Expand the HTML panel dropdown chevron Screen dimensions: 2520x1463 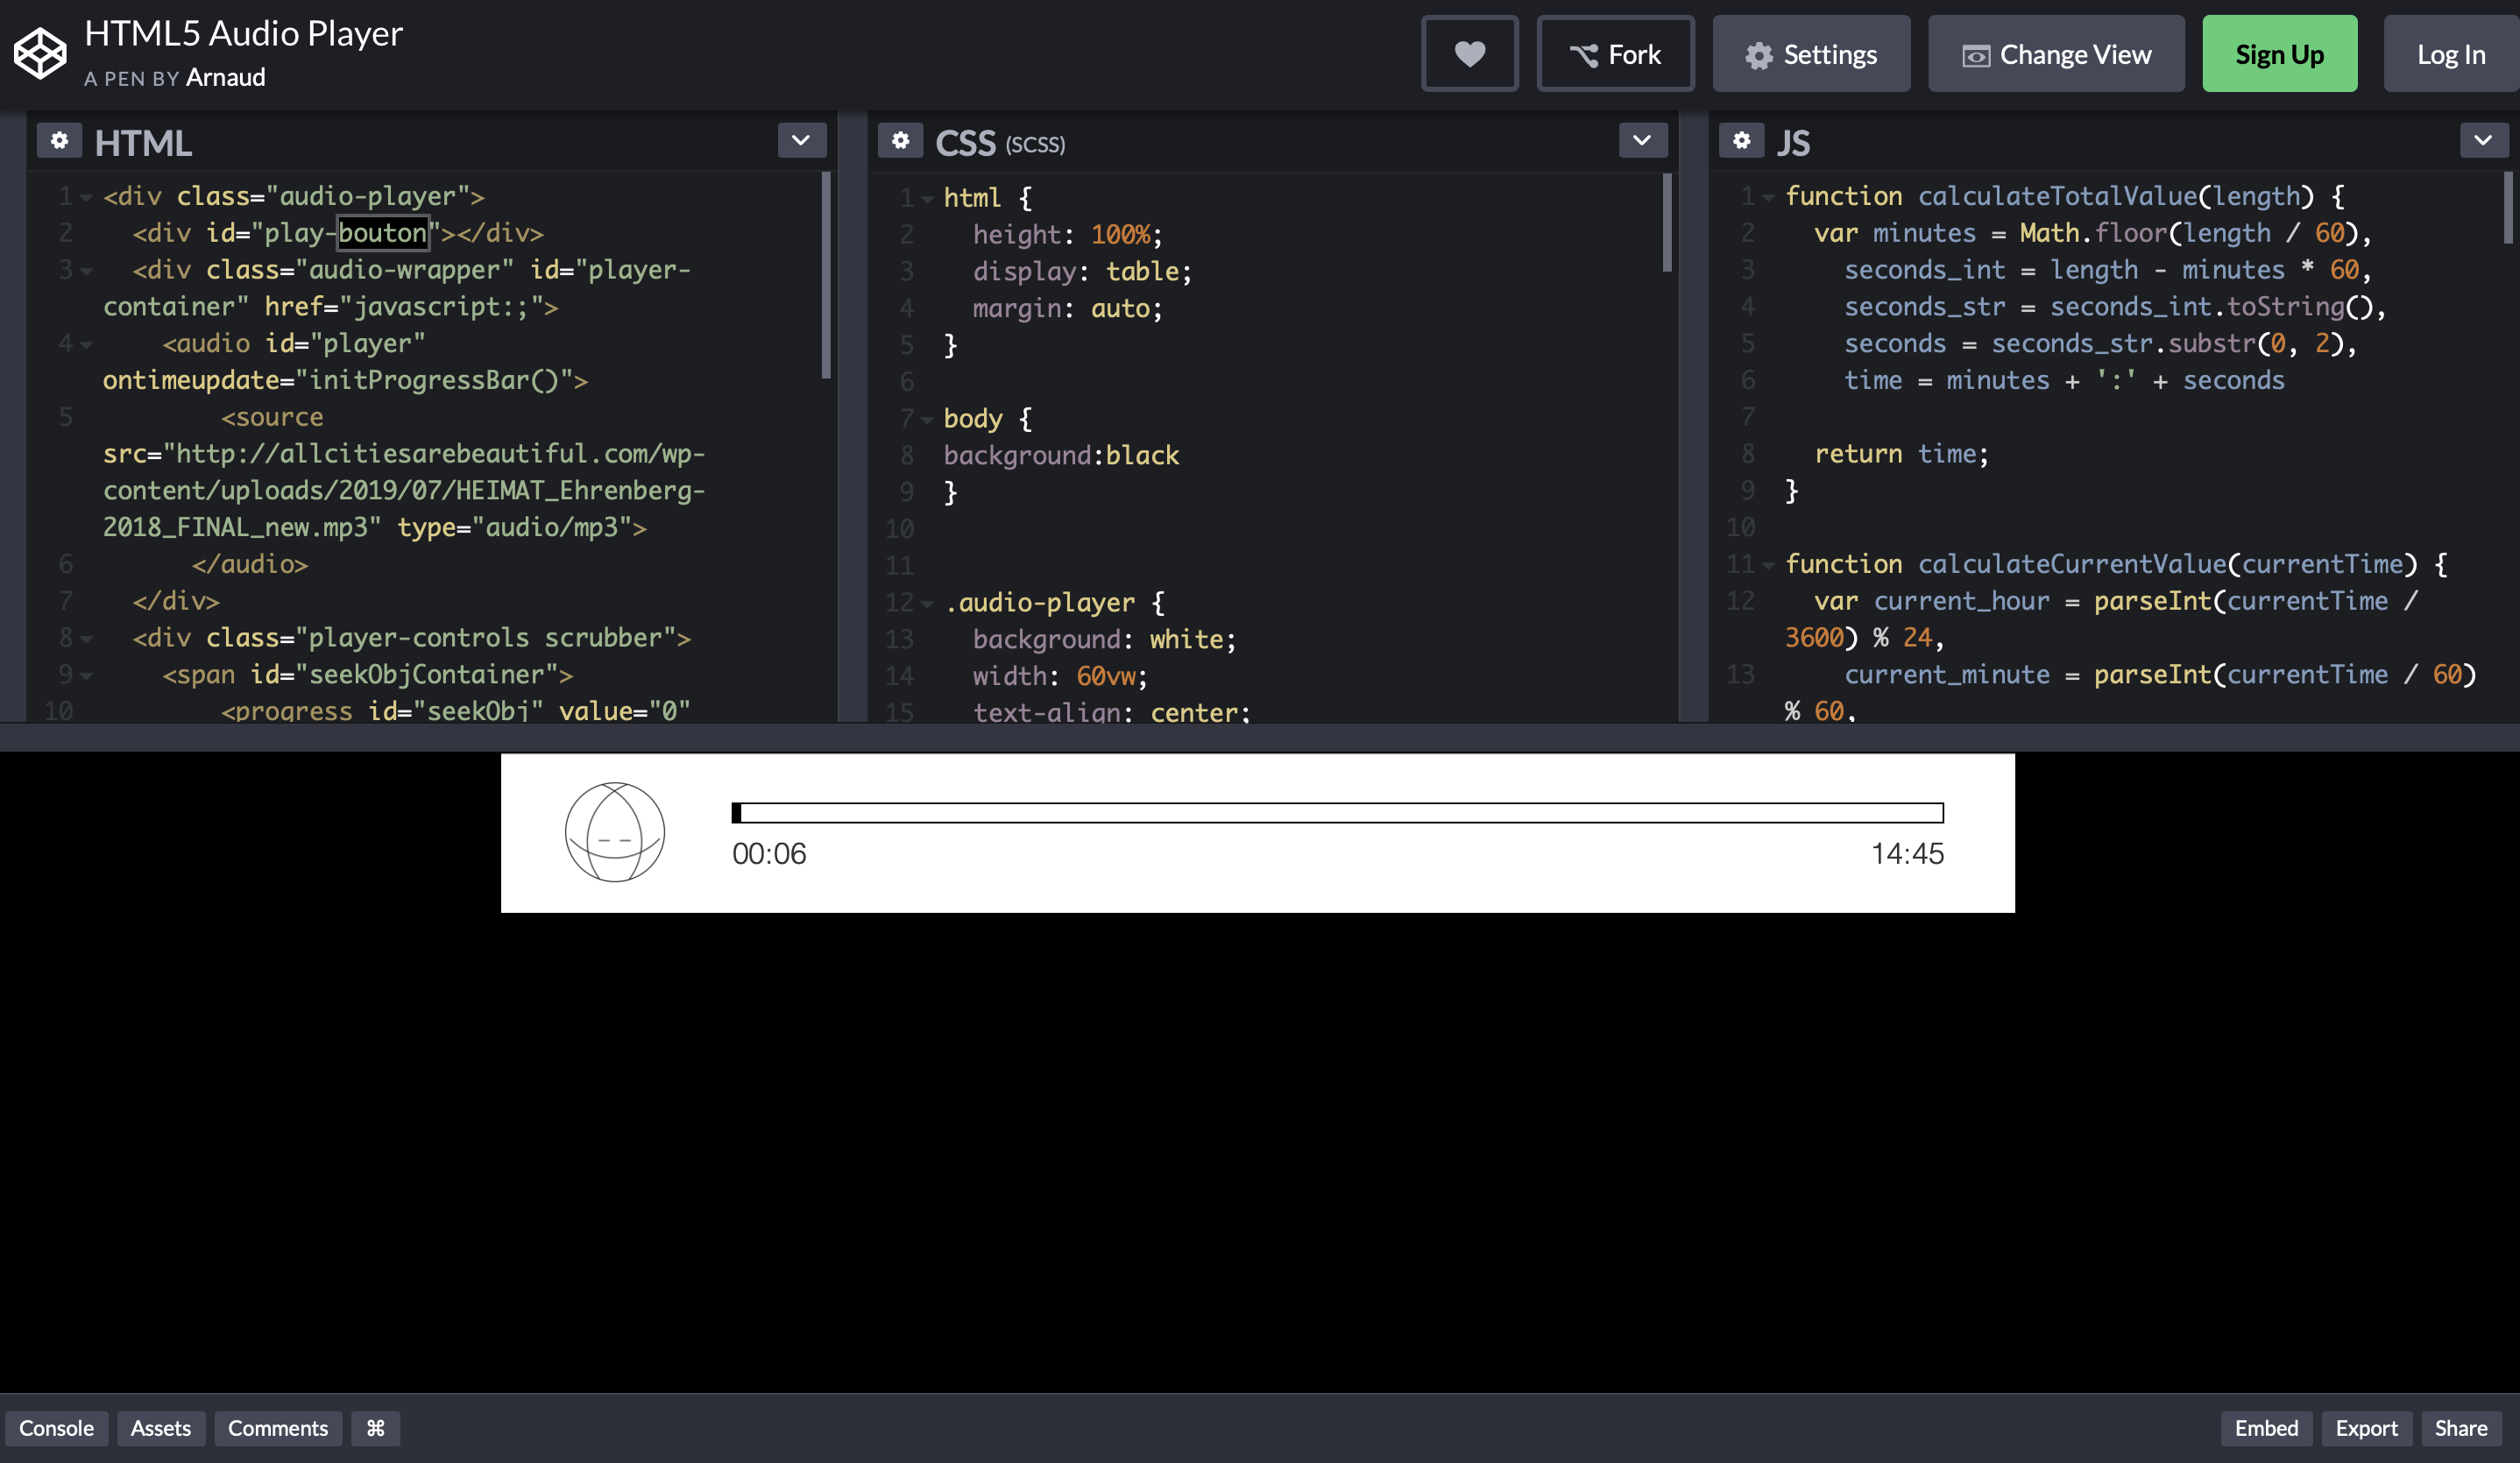click(801, 141)
